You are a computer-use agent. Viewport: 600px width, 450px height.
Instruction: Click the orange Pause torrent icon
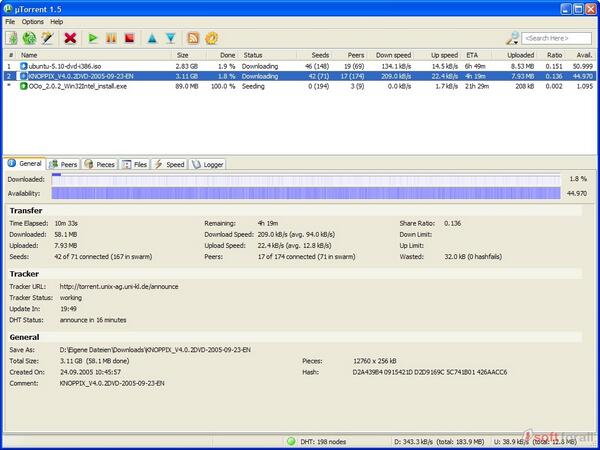pyautogui.click(x=111, y=38)
